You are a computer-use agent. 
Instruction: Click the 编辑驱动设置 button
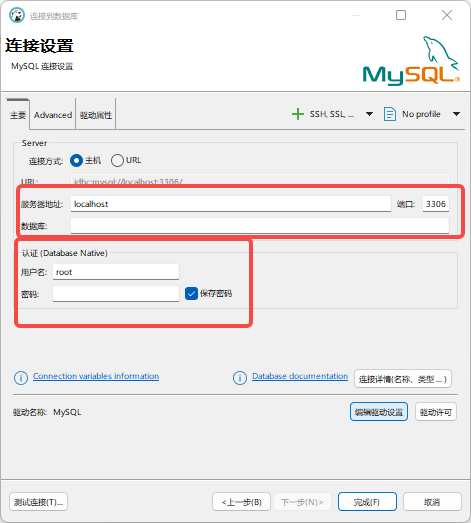(x=379, y=412)
